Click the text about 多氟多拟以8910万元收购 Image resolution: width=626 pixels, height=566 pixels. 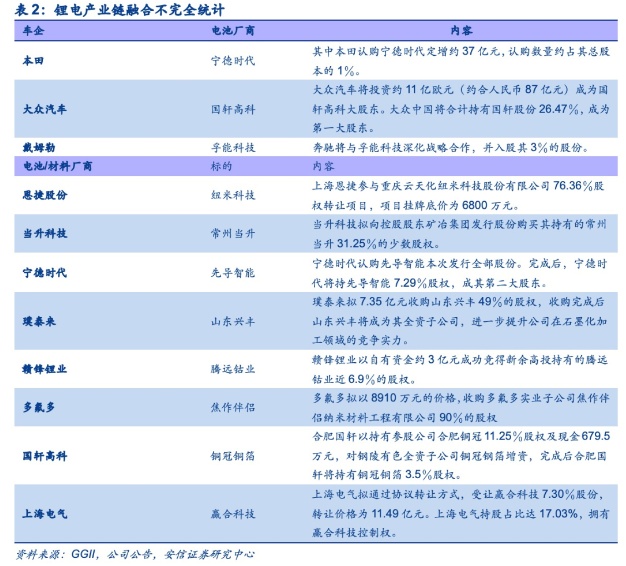point(461,408)
